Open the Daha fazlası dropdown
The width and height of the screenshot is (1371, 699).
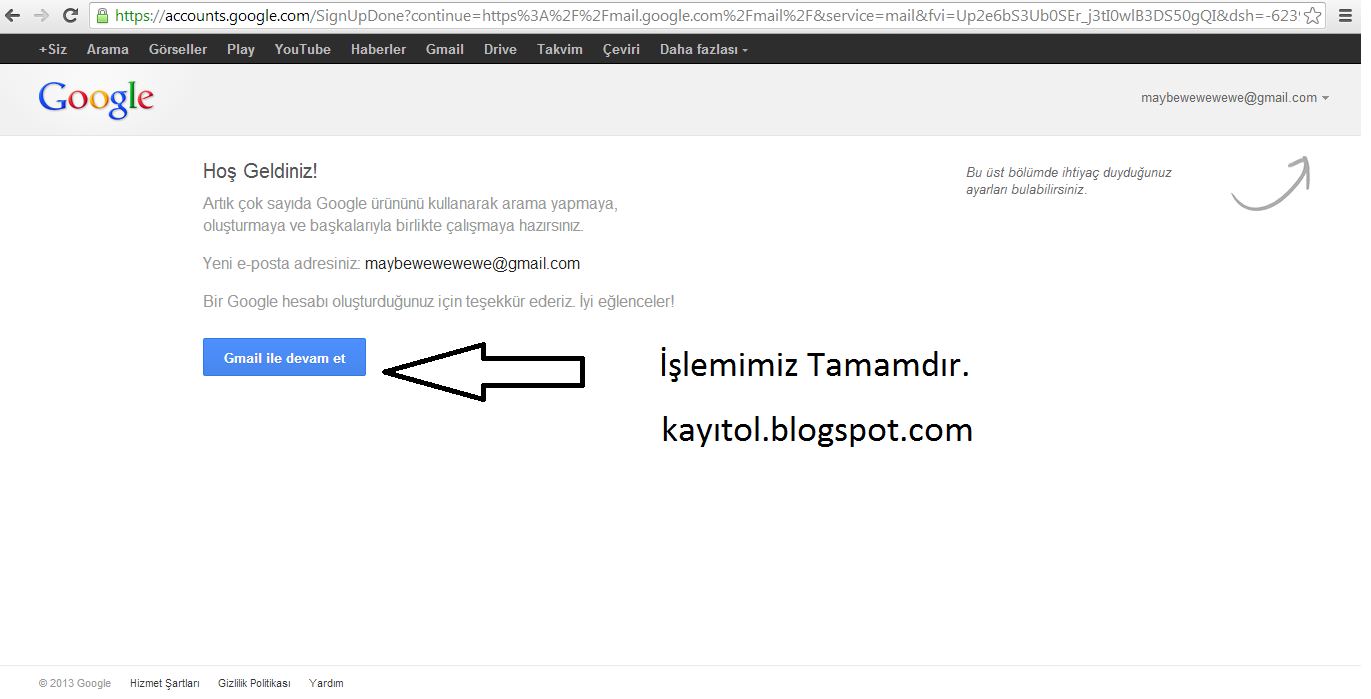coord(702,47)
